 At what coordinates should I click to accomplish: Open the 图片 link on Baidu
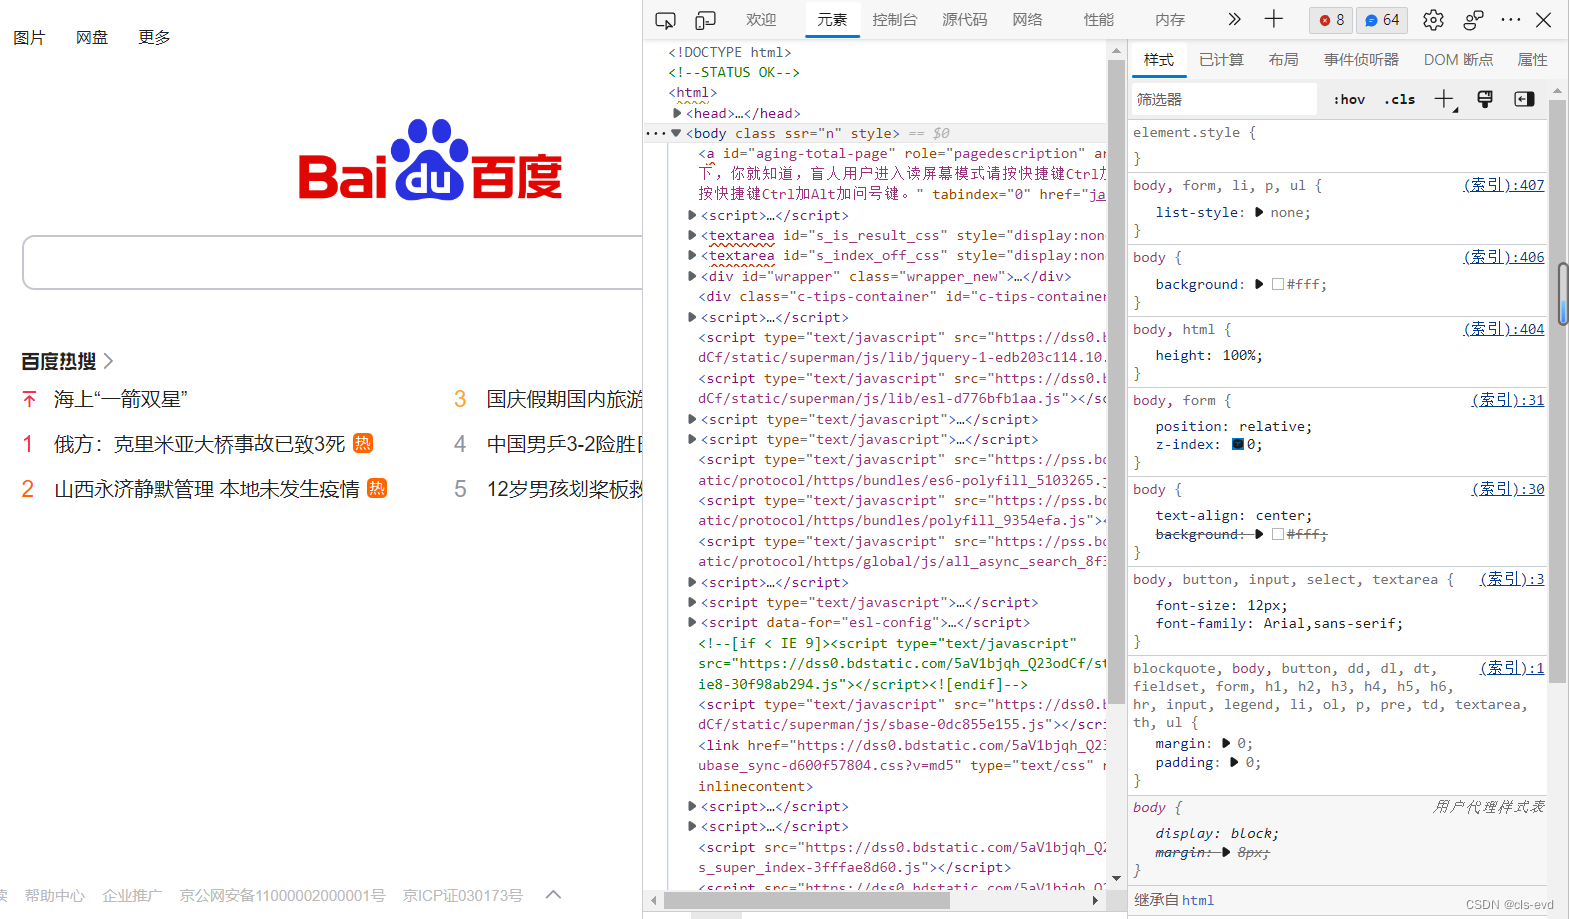click(x=29, y=37)
